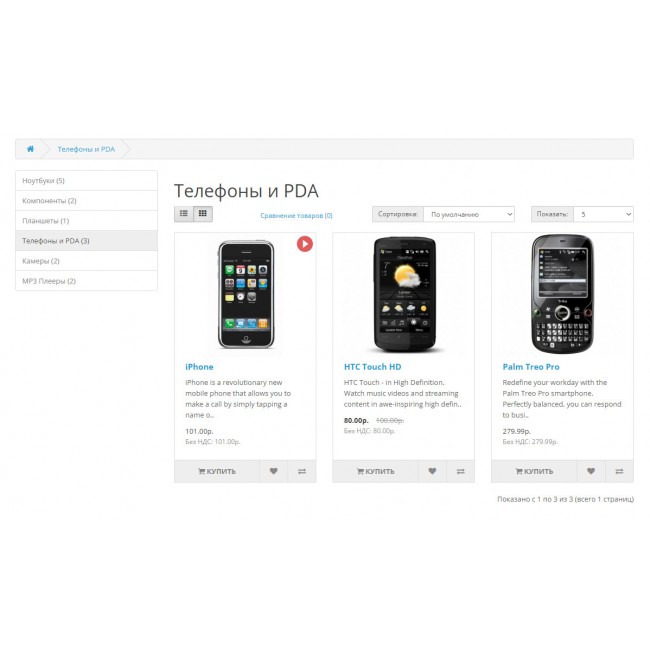Play the iPhone product video badge
The width and height of the screenshot is (650, 650).
pyautogui.click(x=305, y=244)
